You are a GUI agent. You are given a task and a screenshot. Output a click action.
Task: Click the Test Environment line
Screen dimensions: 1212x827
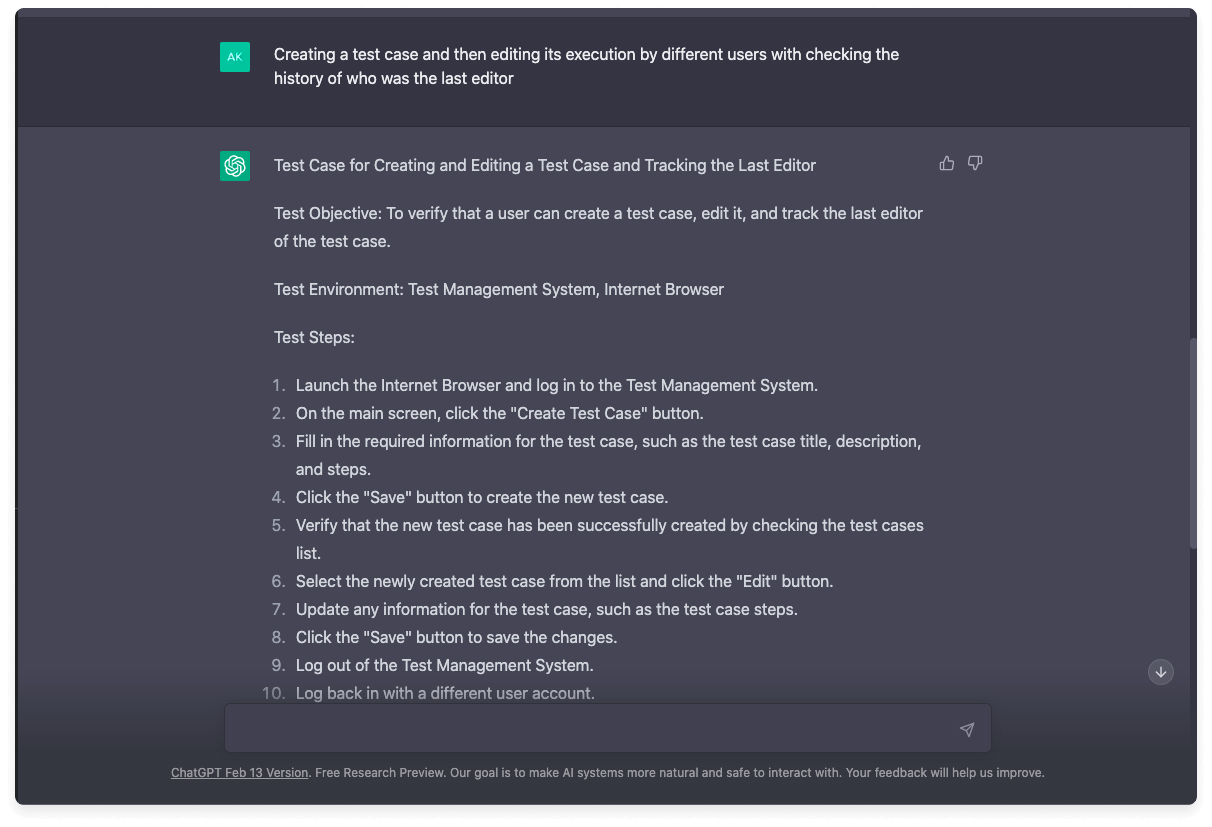pyautogui.click(x=499, y=290)
